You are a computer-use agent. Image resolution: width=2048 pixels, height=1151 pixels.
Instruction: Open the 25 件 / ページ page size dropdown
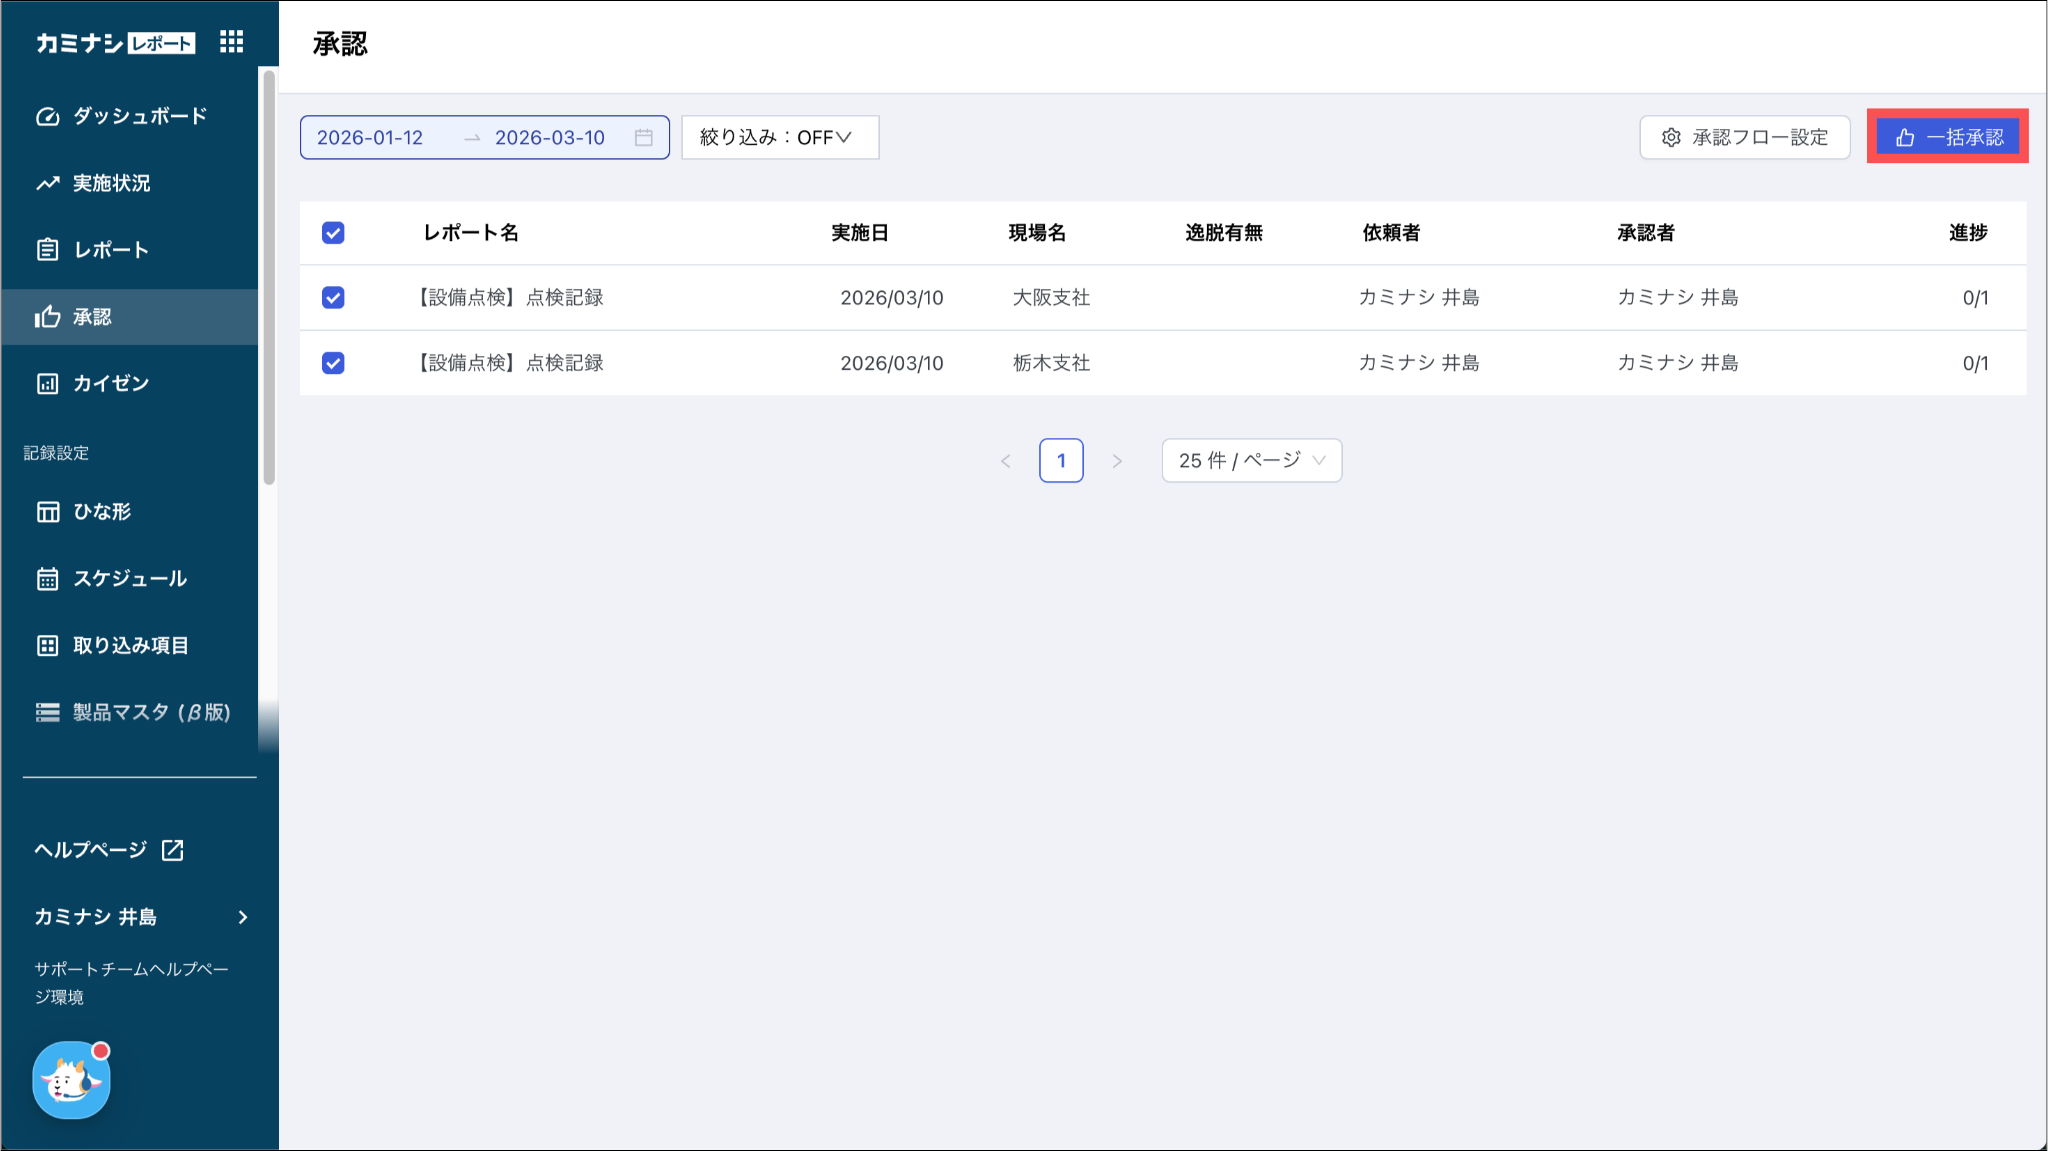(1251, 460)
